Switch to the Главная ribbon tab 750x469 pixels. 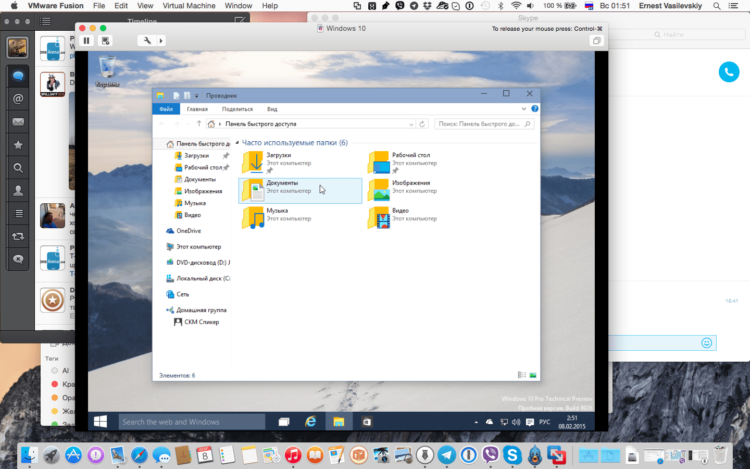coord(197,109)
